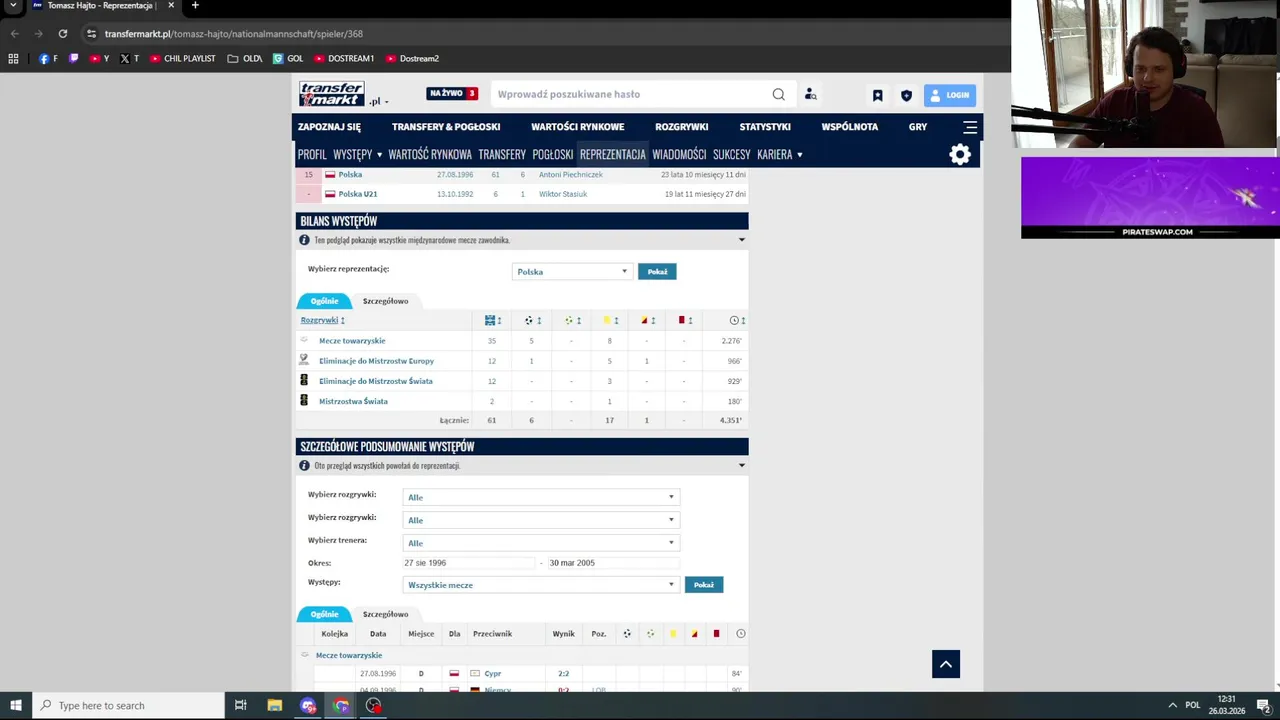Image resolution: width=1280 pixels, height=720 pixels.
Task: Open ROZGRYWKI main menu
Action: click(x=681, y=127)
